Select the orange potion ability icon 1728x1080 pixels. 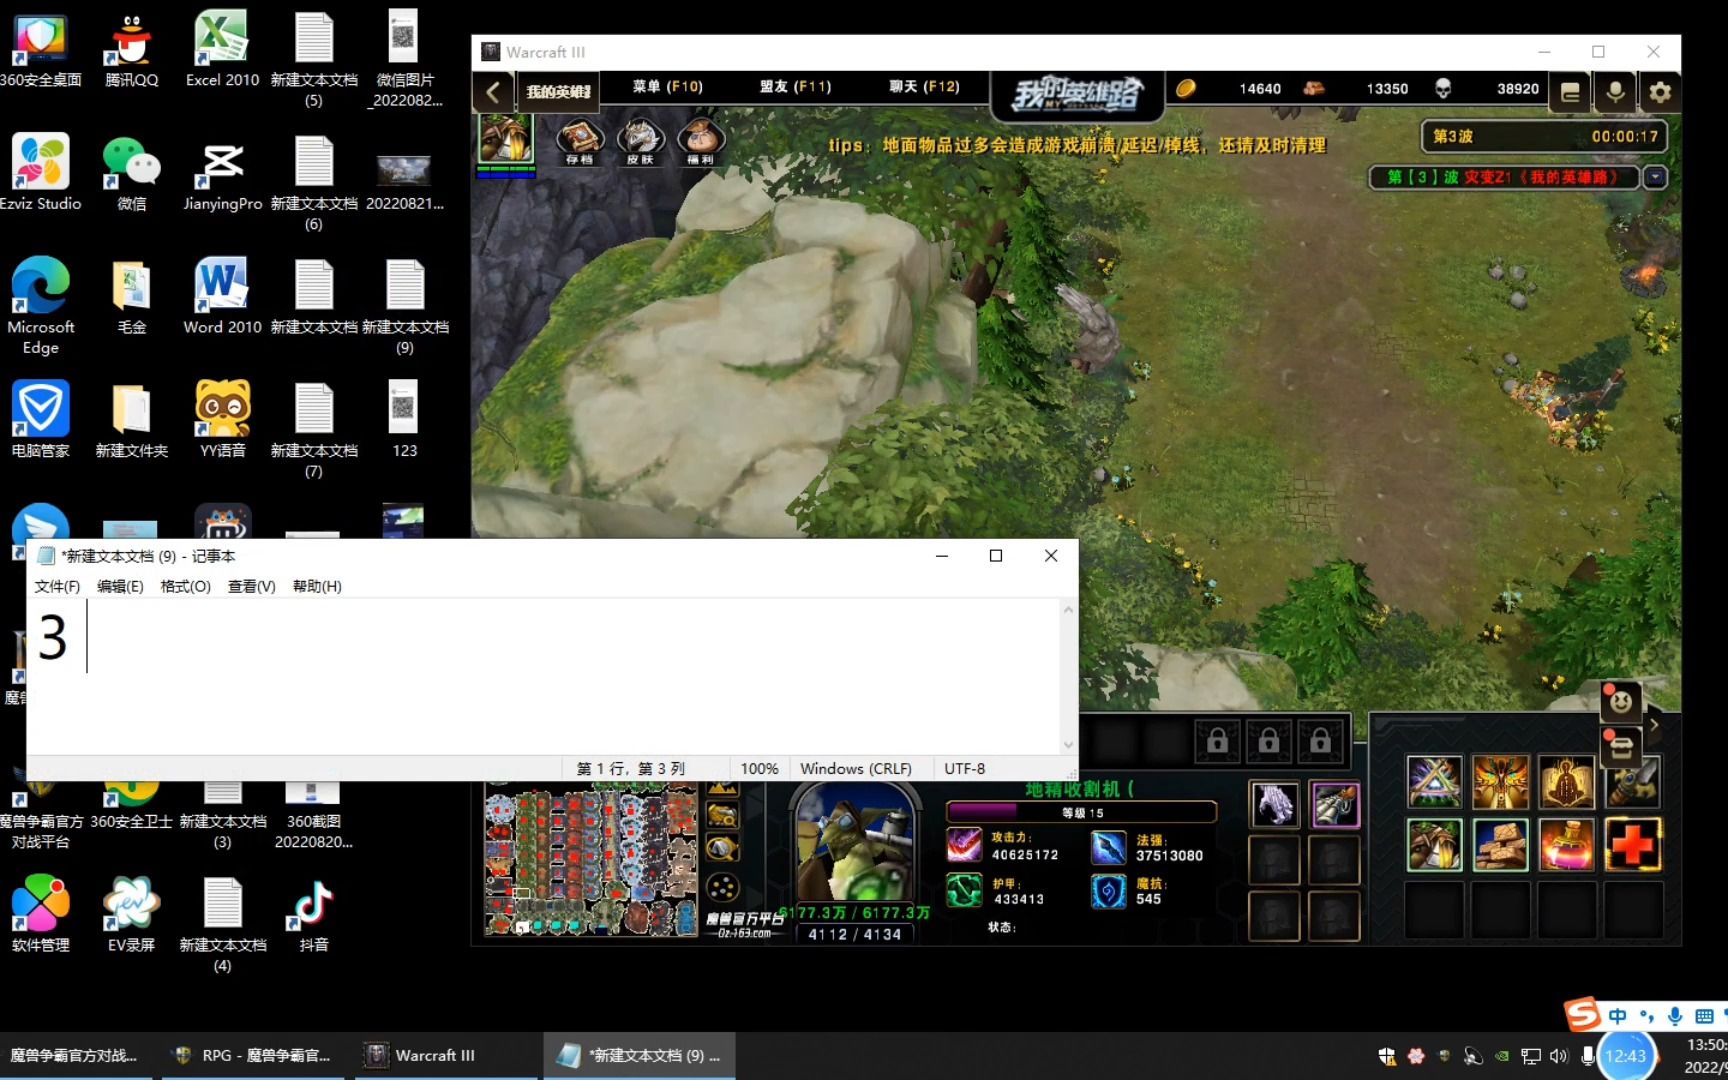(1567, 845)
